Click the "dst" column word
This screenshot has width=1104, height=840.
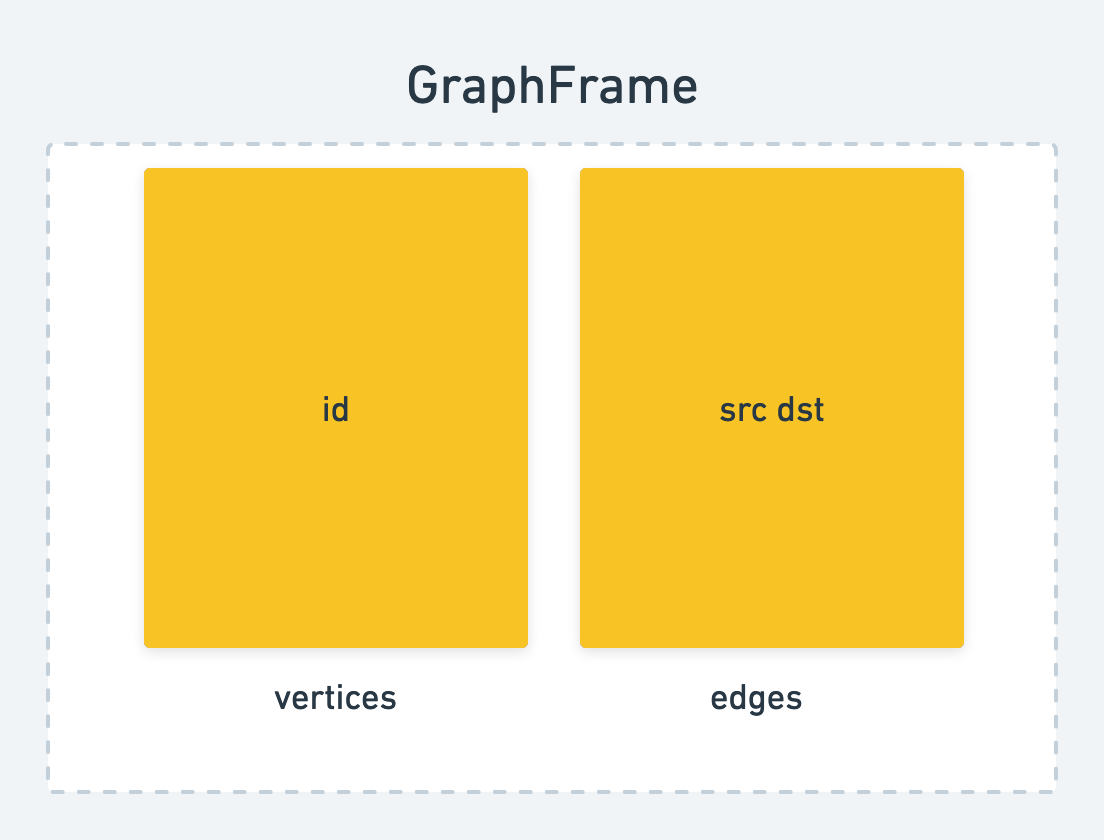(x=801, y=409)
